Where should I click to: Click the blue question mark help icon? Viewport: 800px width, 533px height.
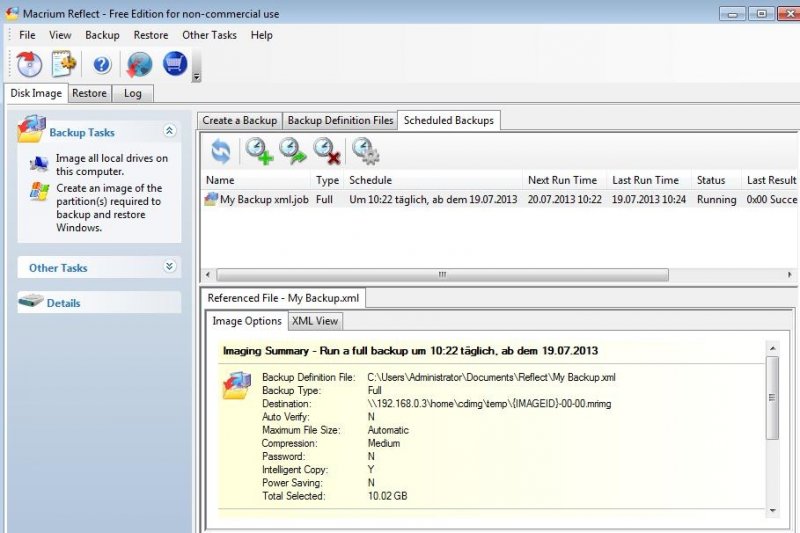102,65
